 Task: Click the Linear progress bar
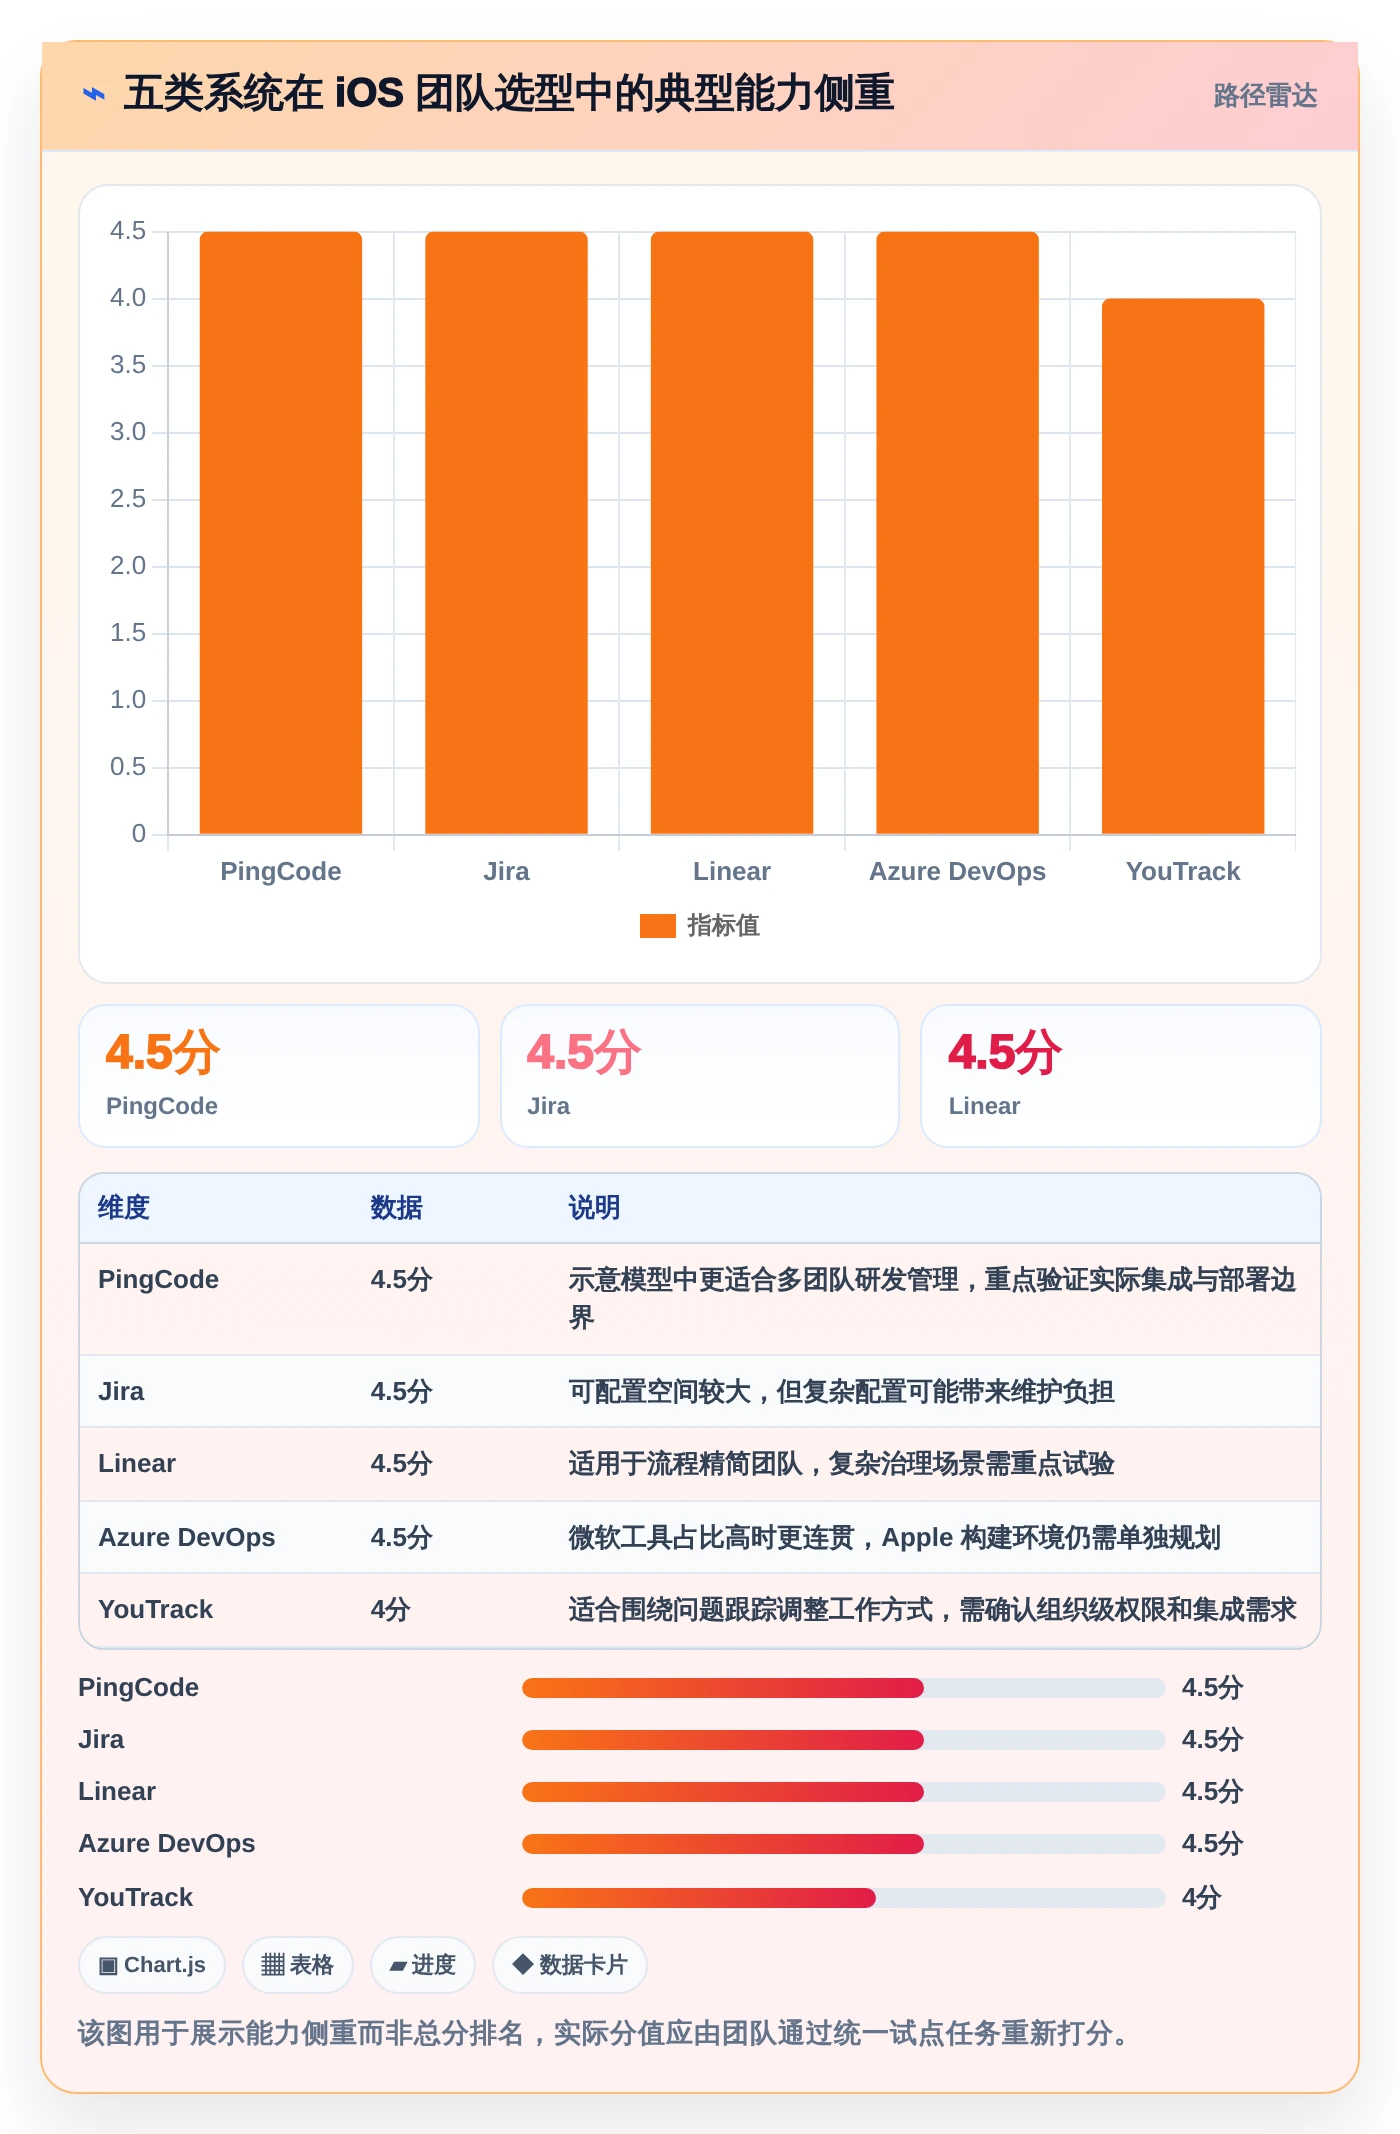click(844, 1792)
